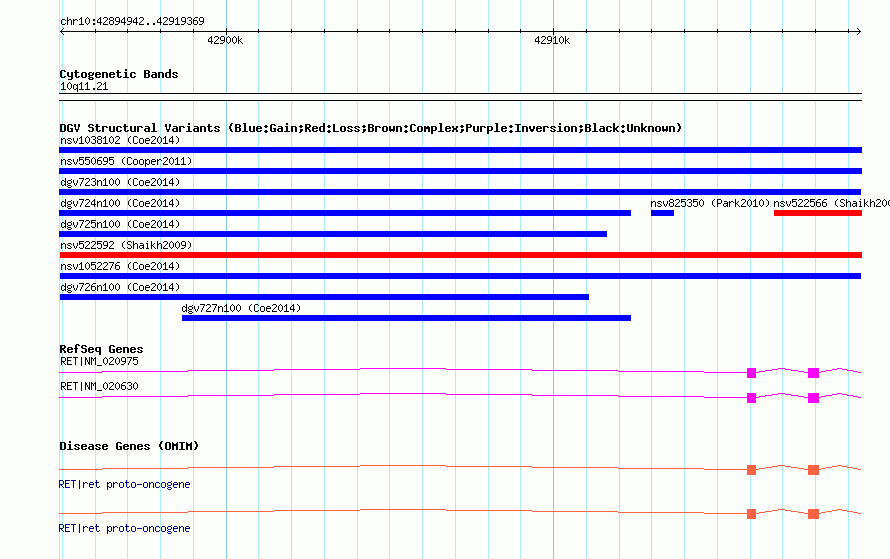Select the dgv727n100 (Coe2014) blue bar
Viewport: 890px width, 559px height.
pos(406,318)
